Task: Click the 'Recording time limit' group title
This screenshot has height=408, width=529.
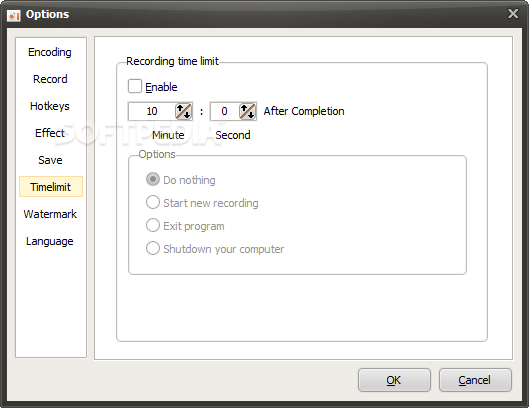Action: tap(172, 61)
